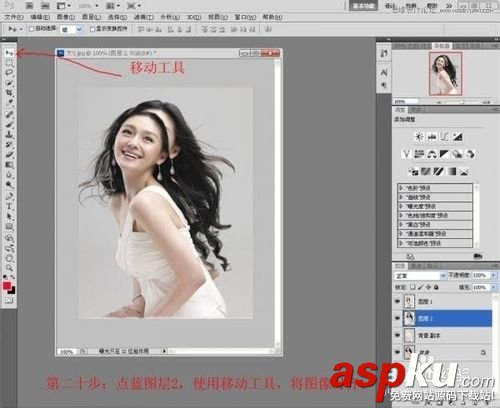Toggle the 自动选择 auto-select checkbox
Image resolution: width=500 pixels, height=408 pixels.
32,29
